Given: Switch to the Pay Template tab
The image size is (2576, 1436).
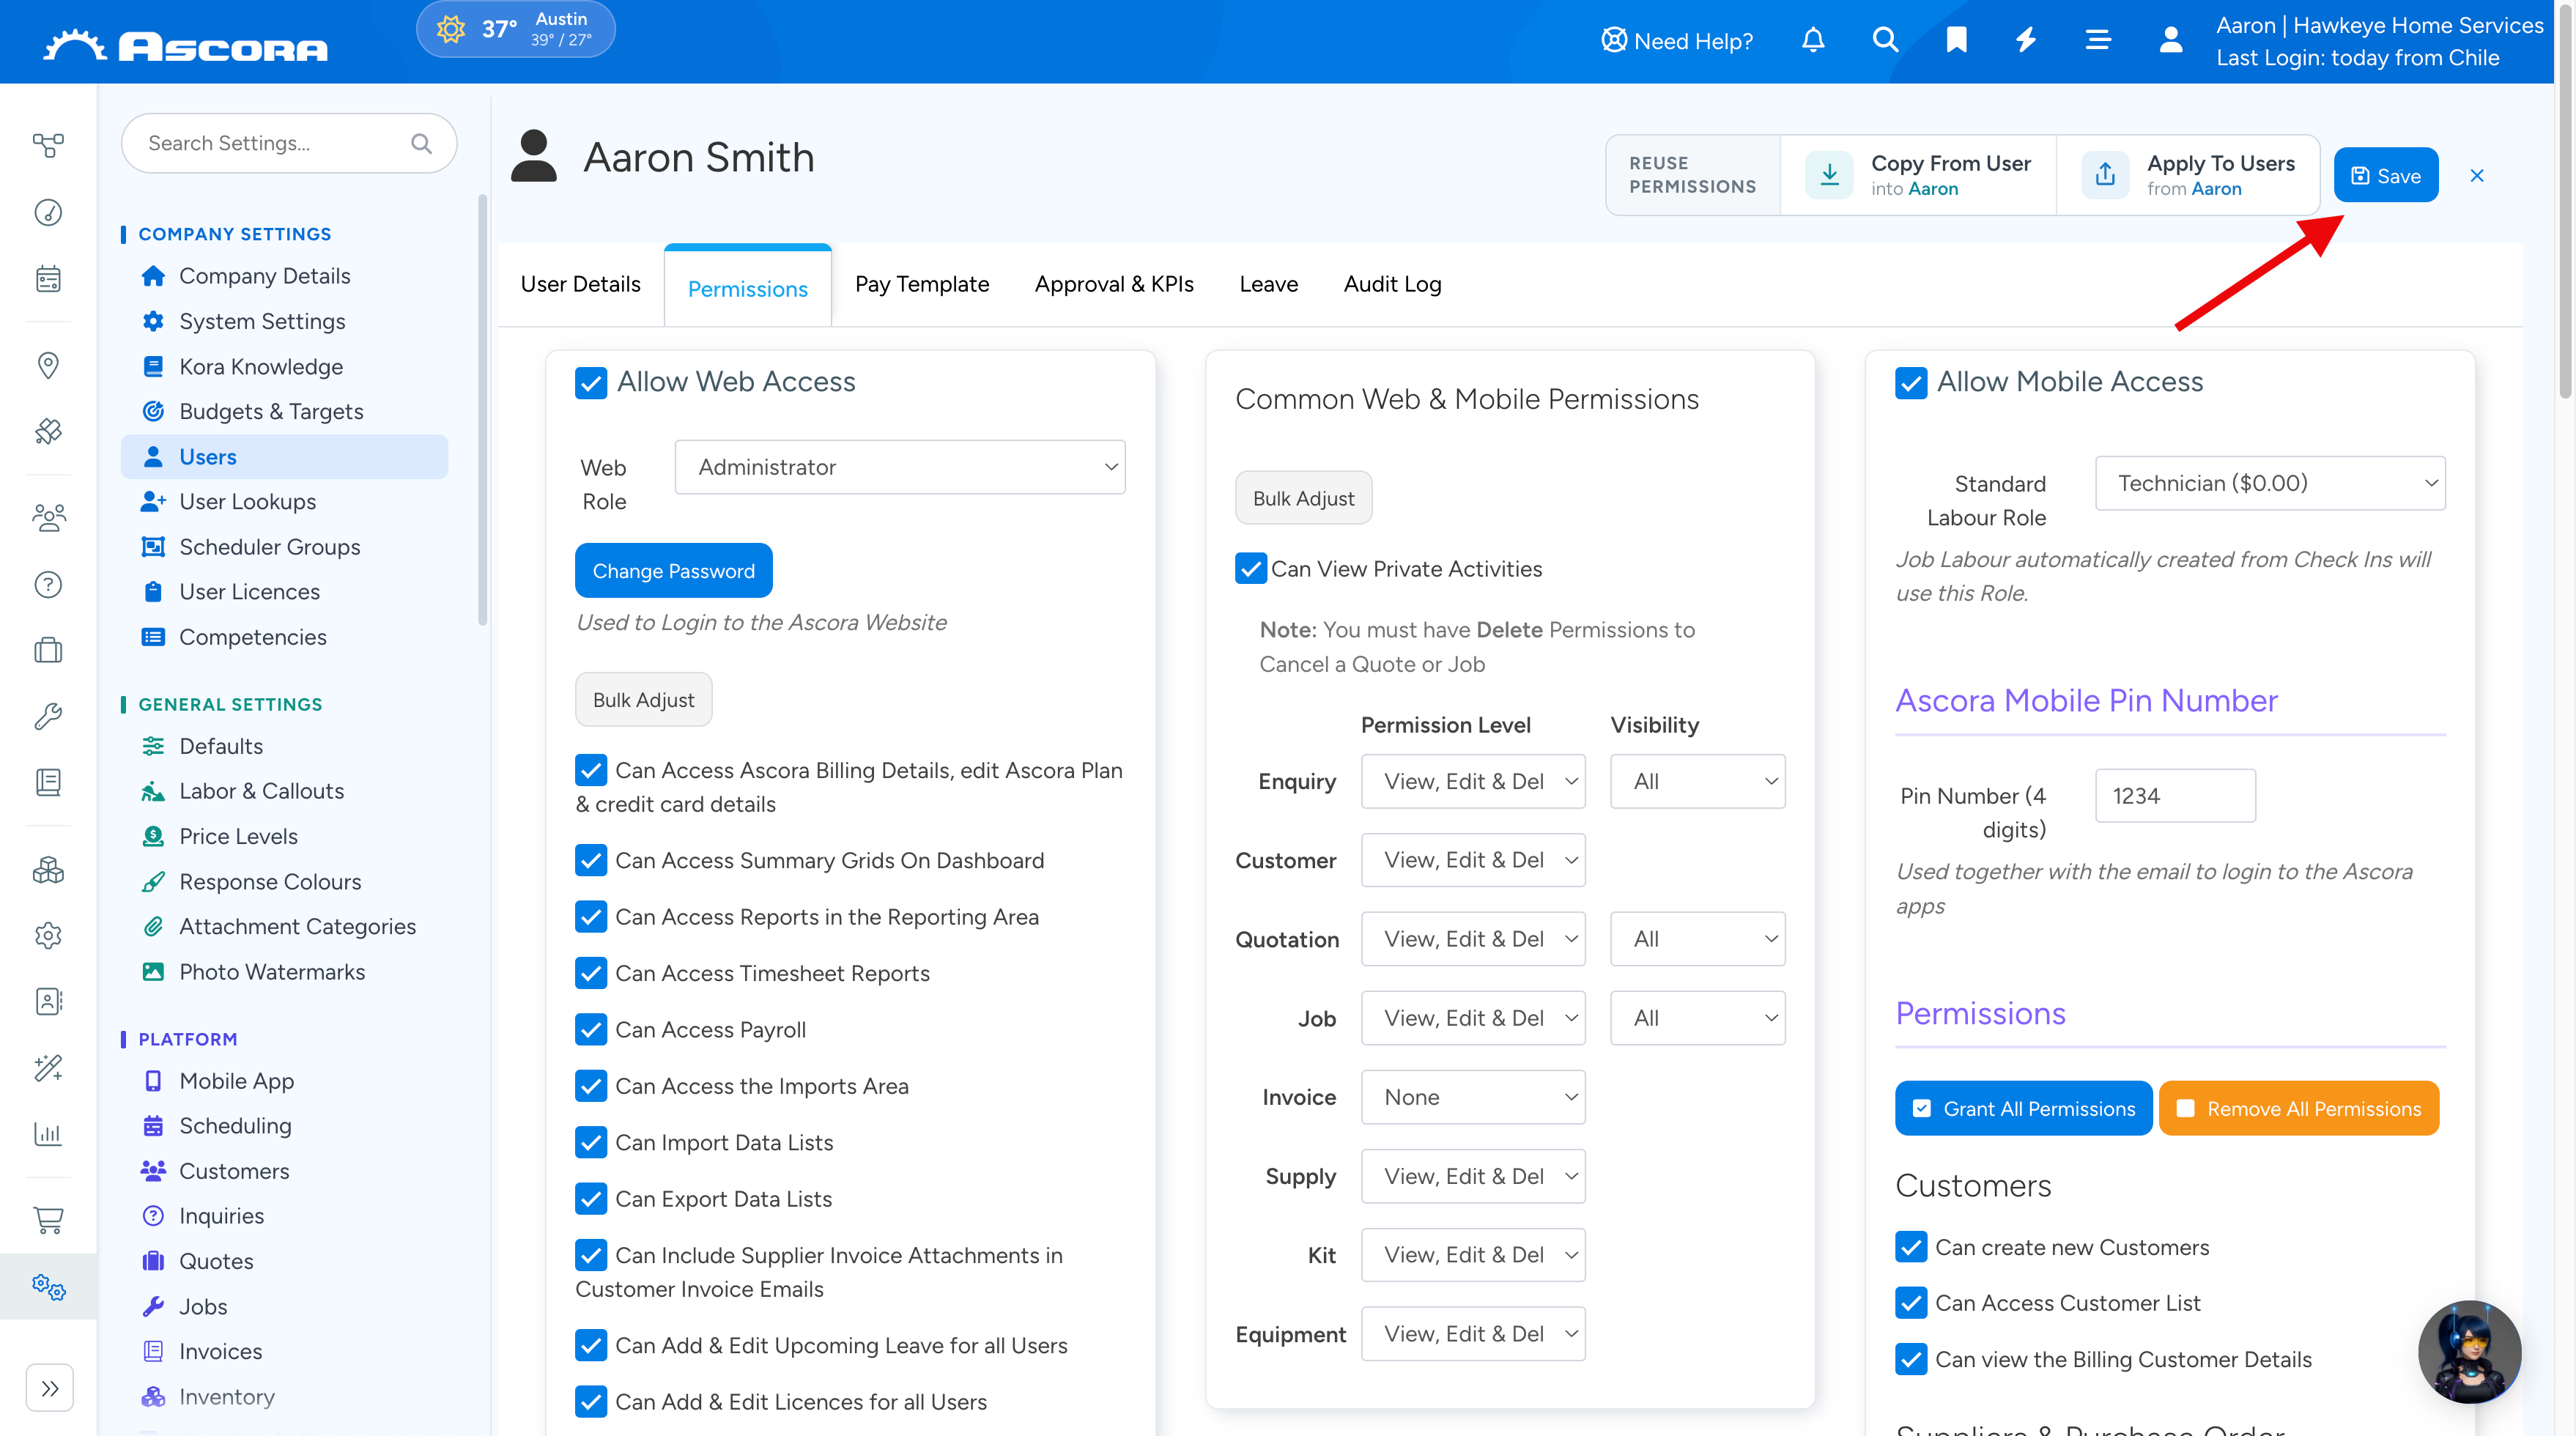Looking at the screenshot, I should (922, 284).
